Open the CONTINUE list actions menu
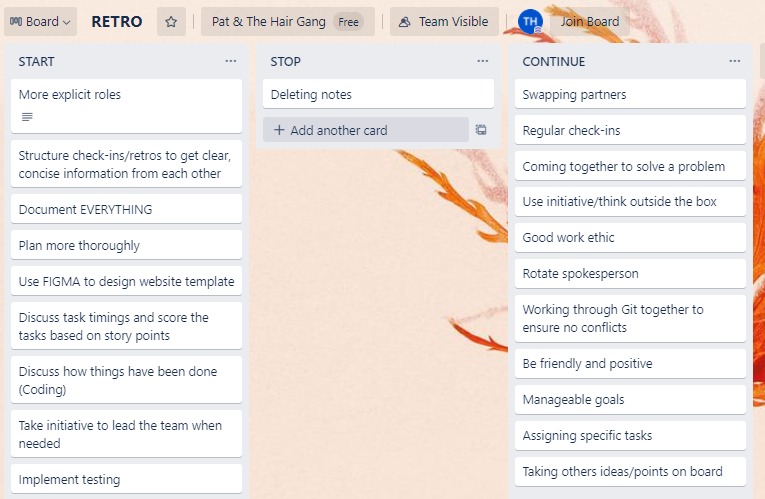Screen dimensions: 765x499 click(735, 61)
